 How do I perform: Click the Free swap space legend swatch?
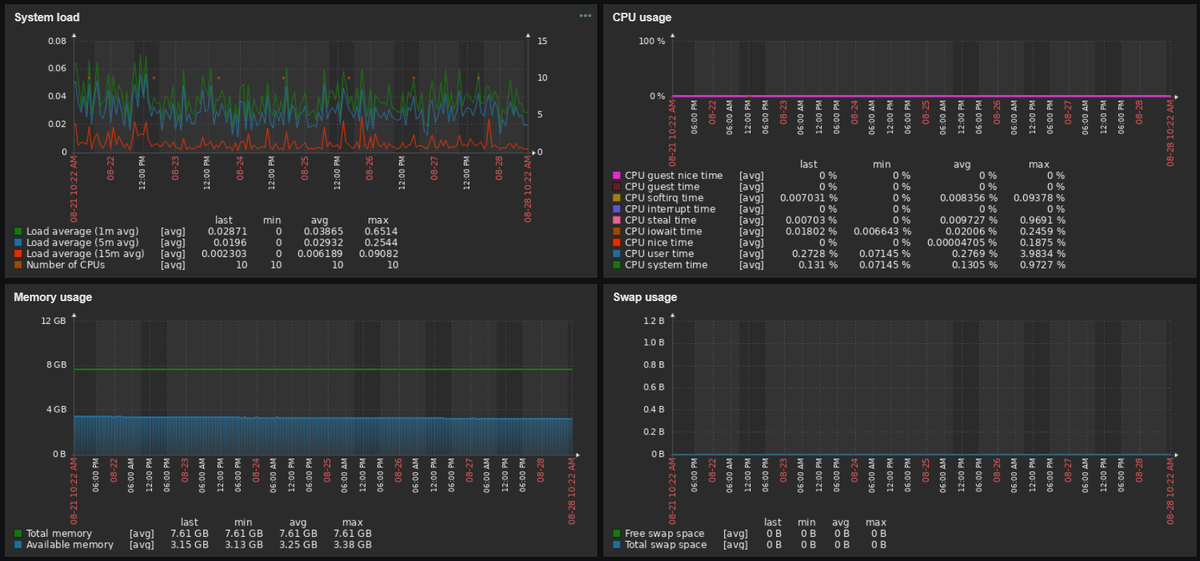[616, 534]
